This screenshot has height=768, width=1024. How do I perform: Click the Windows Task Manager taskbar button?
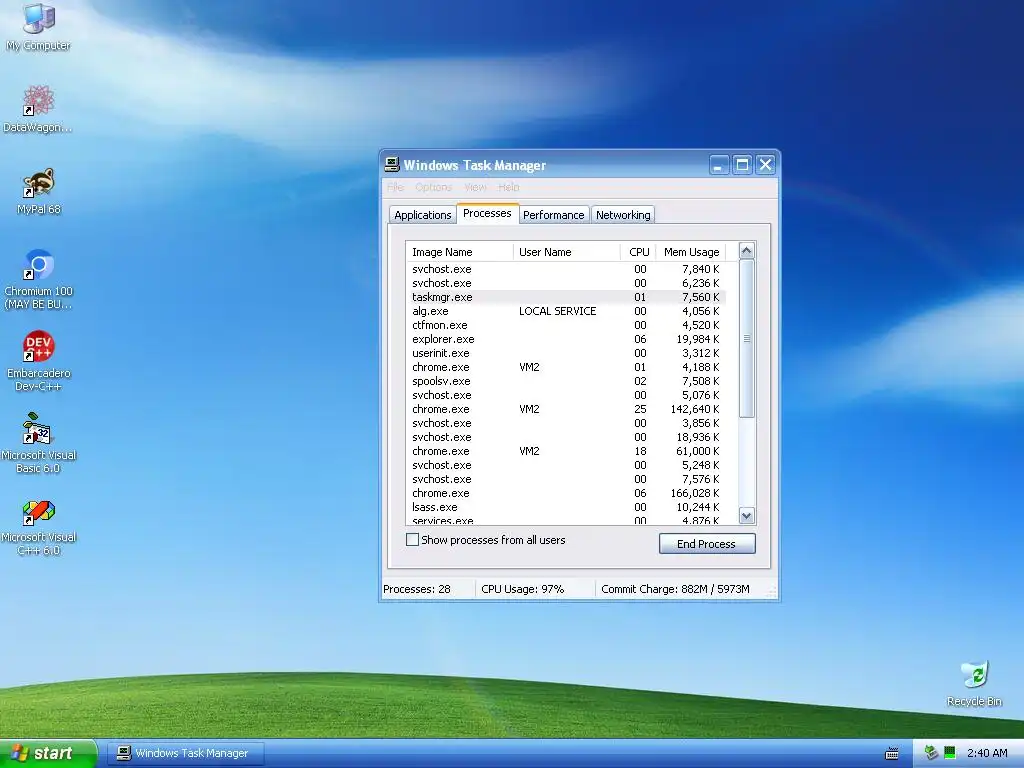pyautogui.click(x=186, y=753)
